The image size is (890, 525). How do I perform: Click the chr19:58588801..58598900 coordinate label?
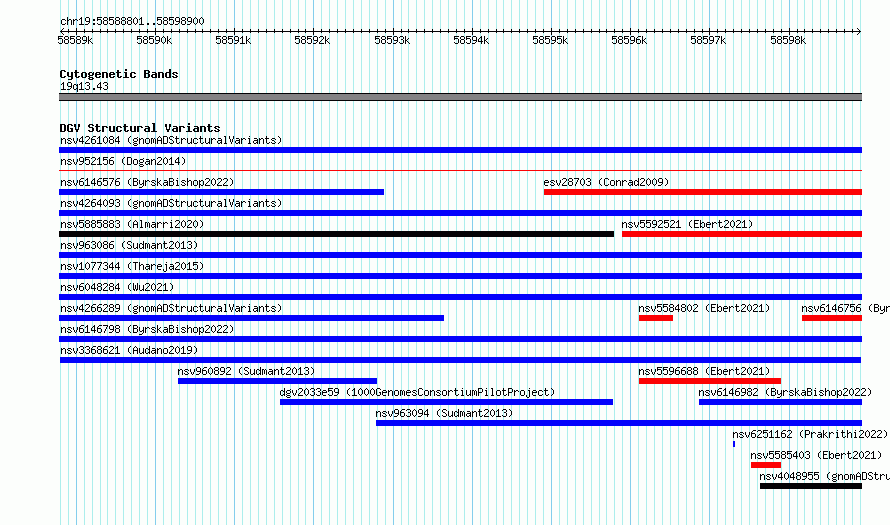click(132, 21)
